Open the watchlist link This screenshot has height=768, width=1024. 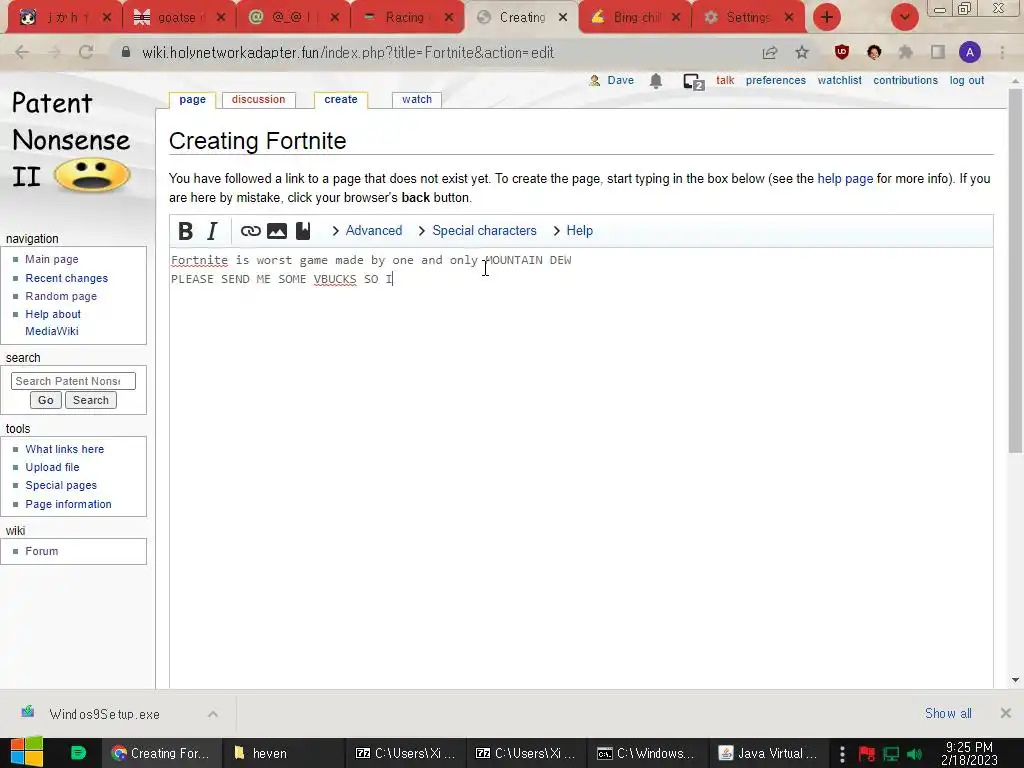tap(840, 80)
